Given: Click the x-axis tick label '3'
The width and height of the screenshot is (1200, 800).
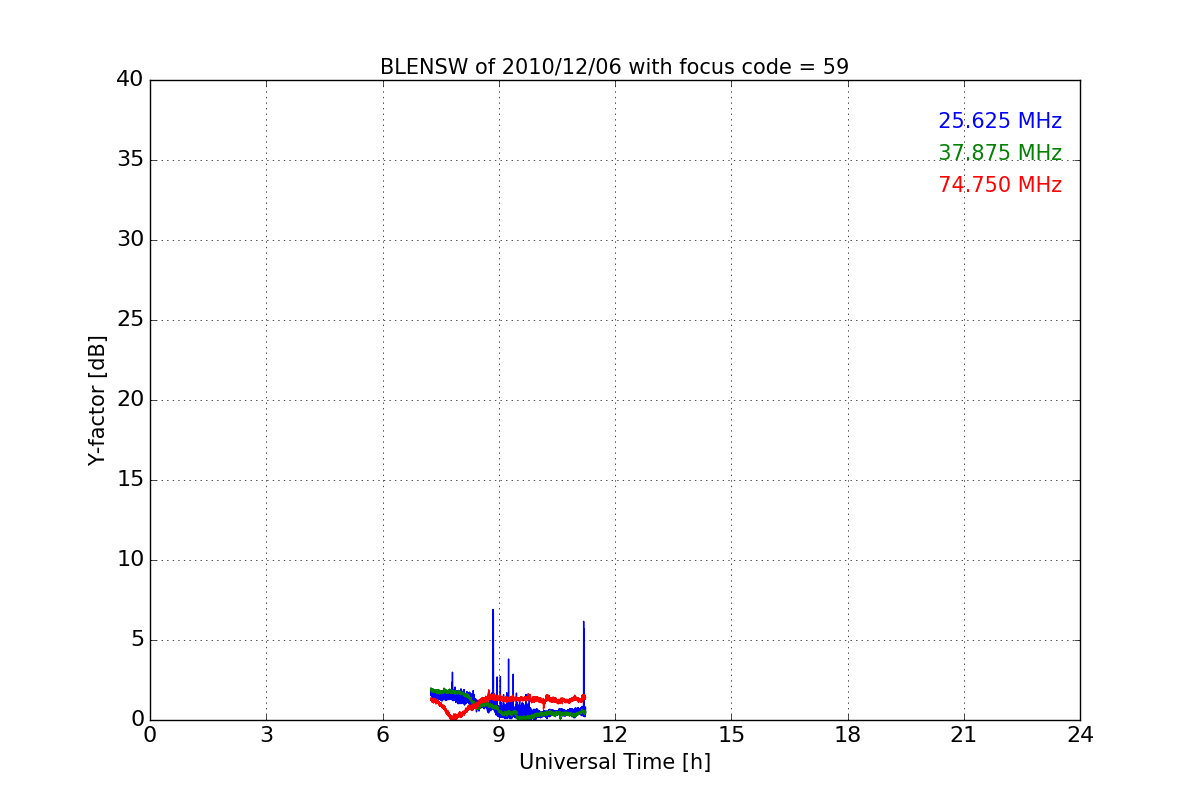Looking at the screenshot, I should [266, 735].
